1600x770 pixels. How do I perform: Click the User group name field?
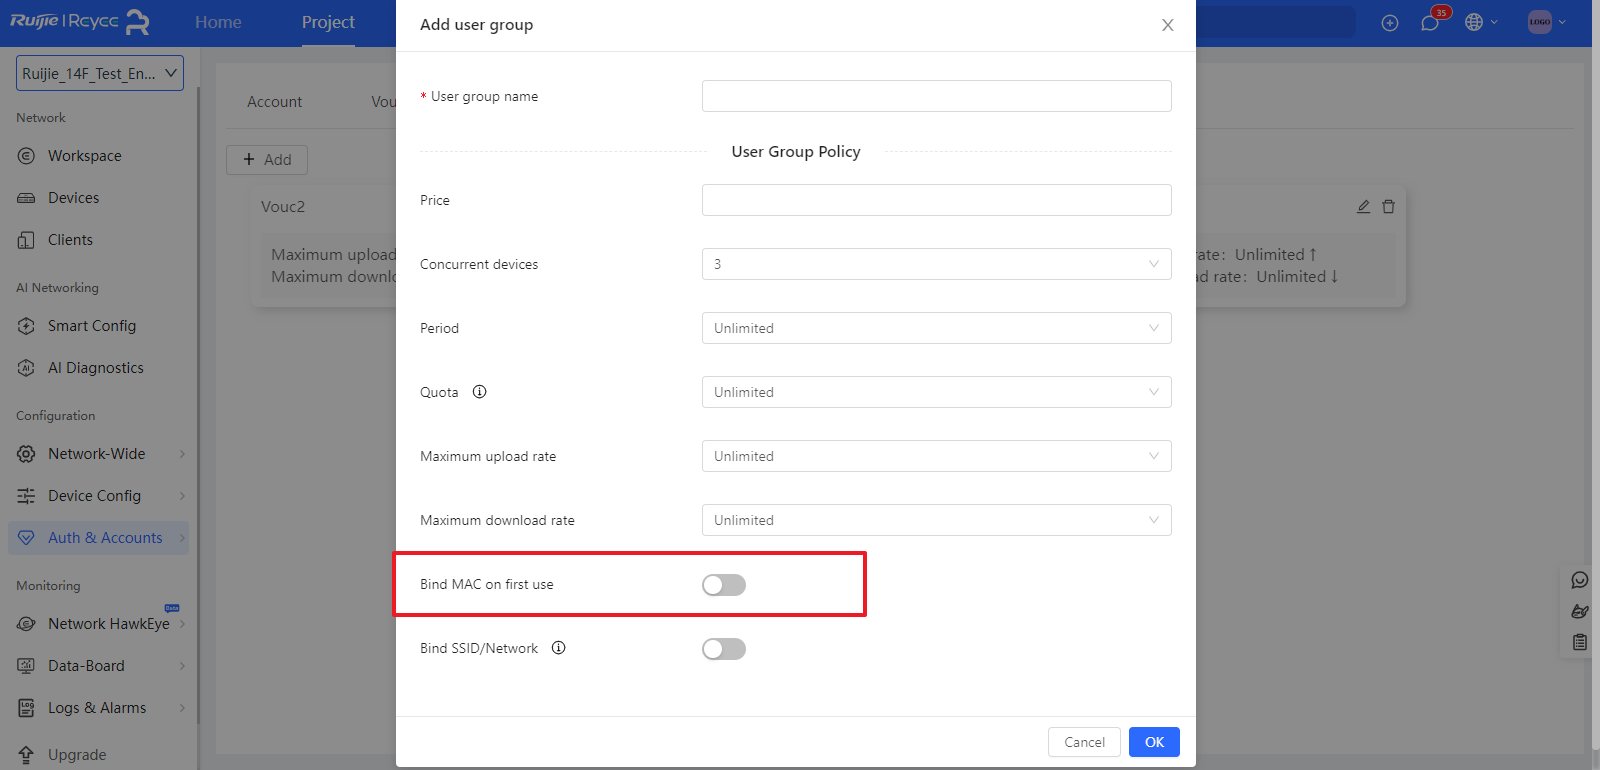(936, 96)
